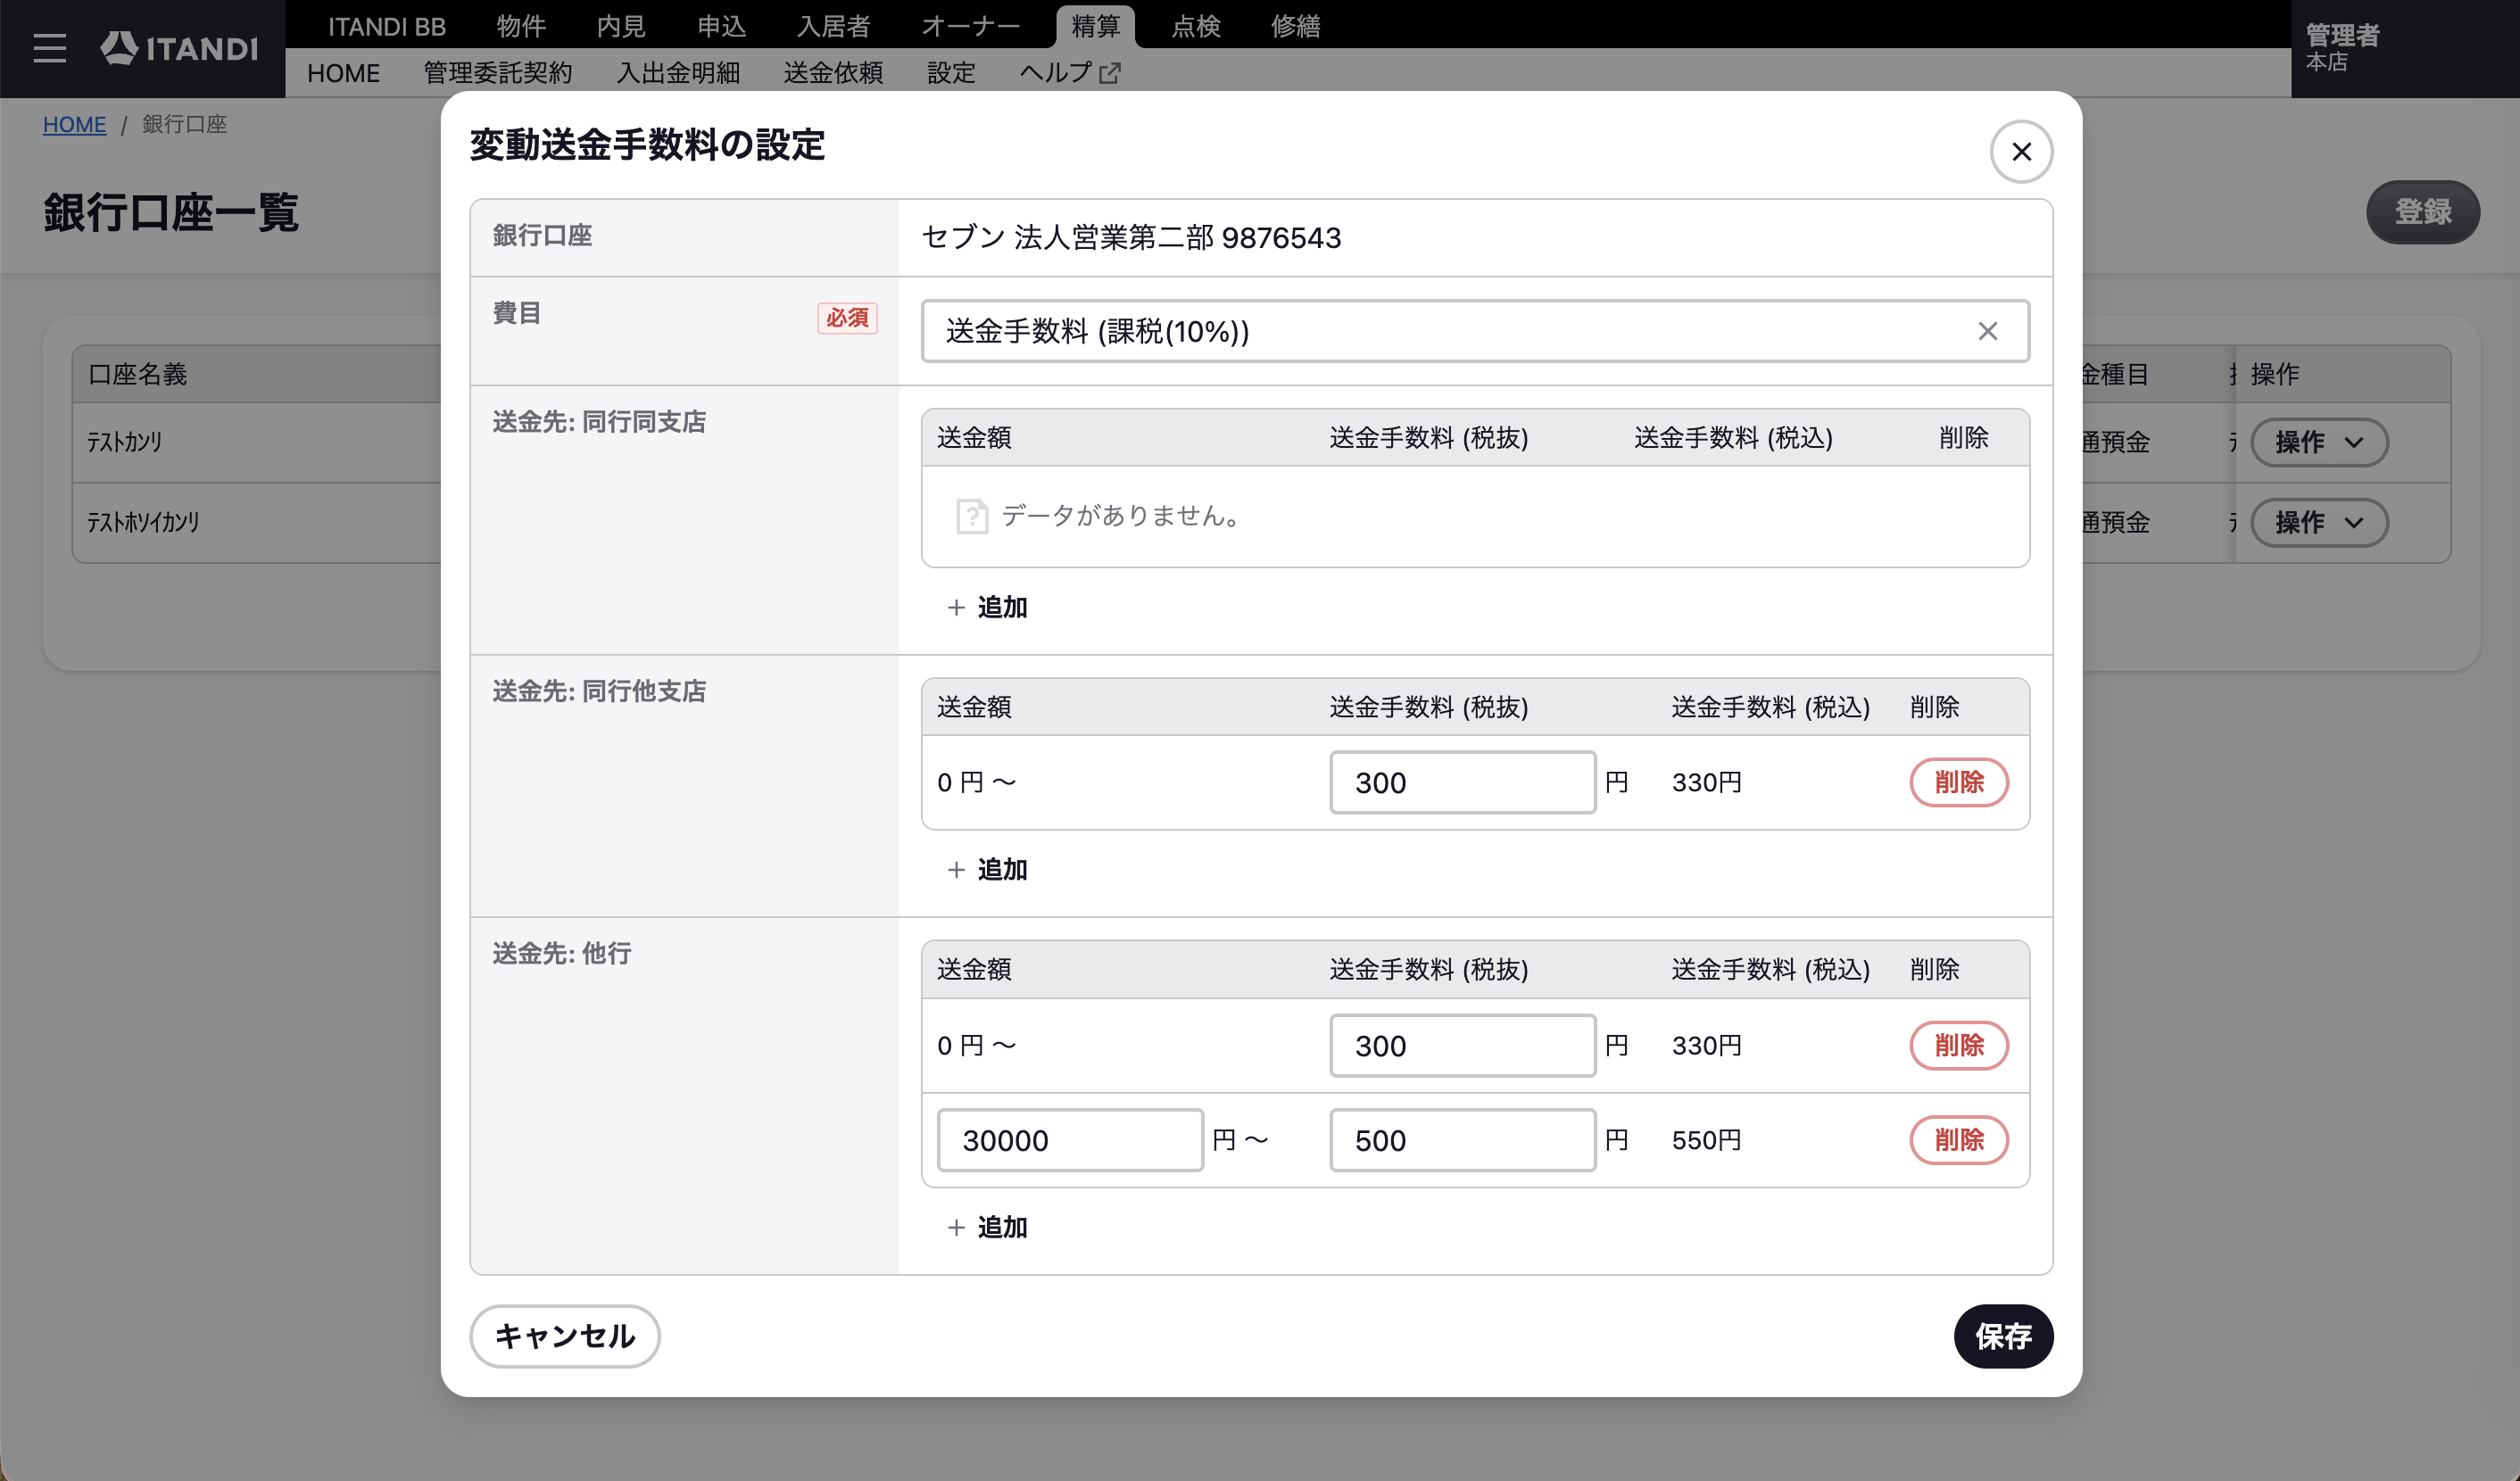Screen dimensions: 2520x1481
Task: Close the variable fee settings dialog
Action: 2021,152
